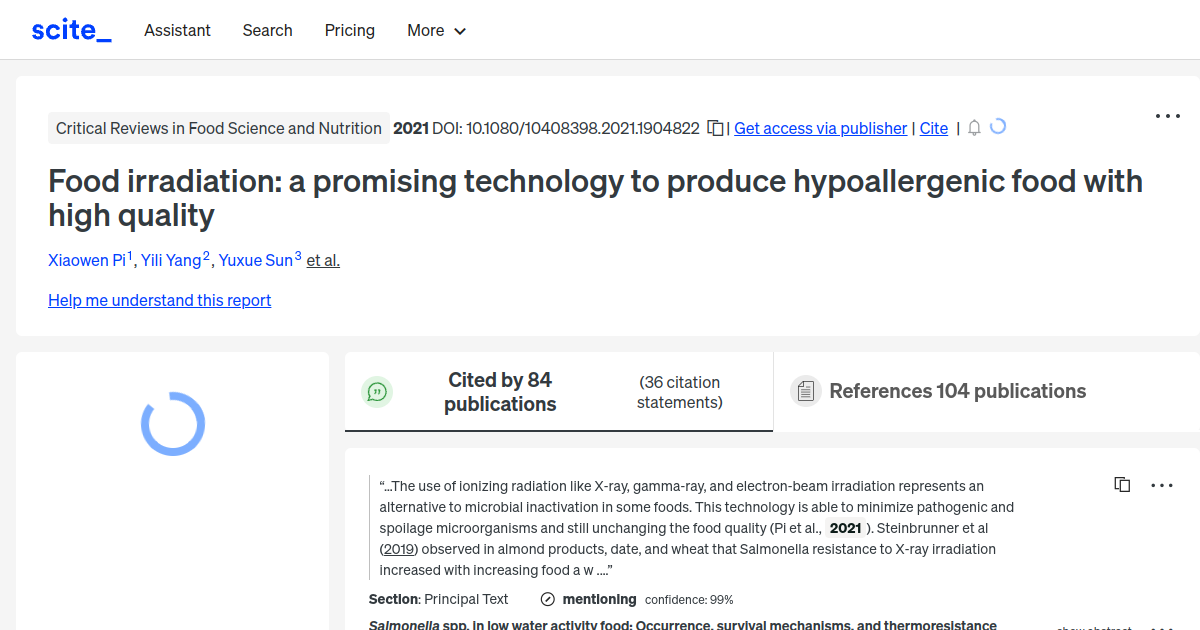Copy the citation snippet text
Screen dimensions: 1200x630
(1122, 484)
